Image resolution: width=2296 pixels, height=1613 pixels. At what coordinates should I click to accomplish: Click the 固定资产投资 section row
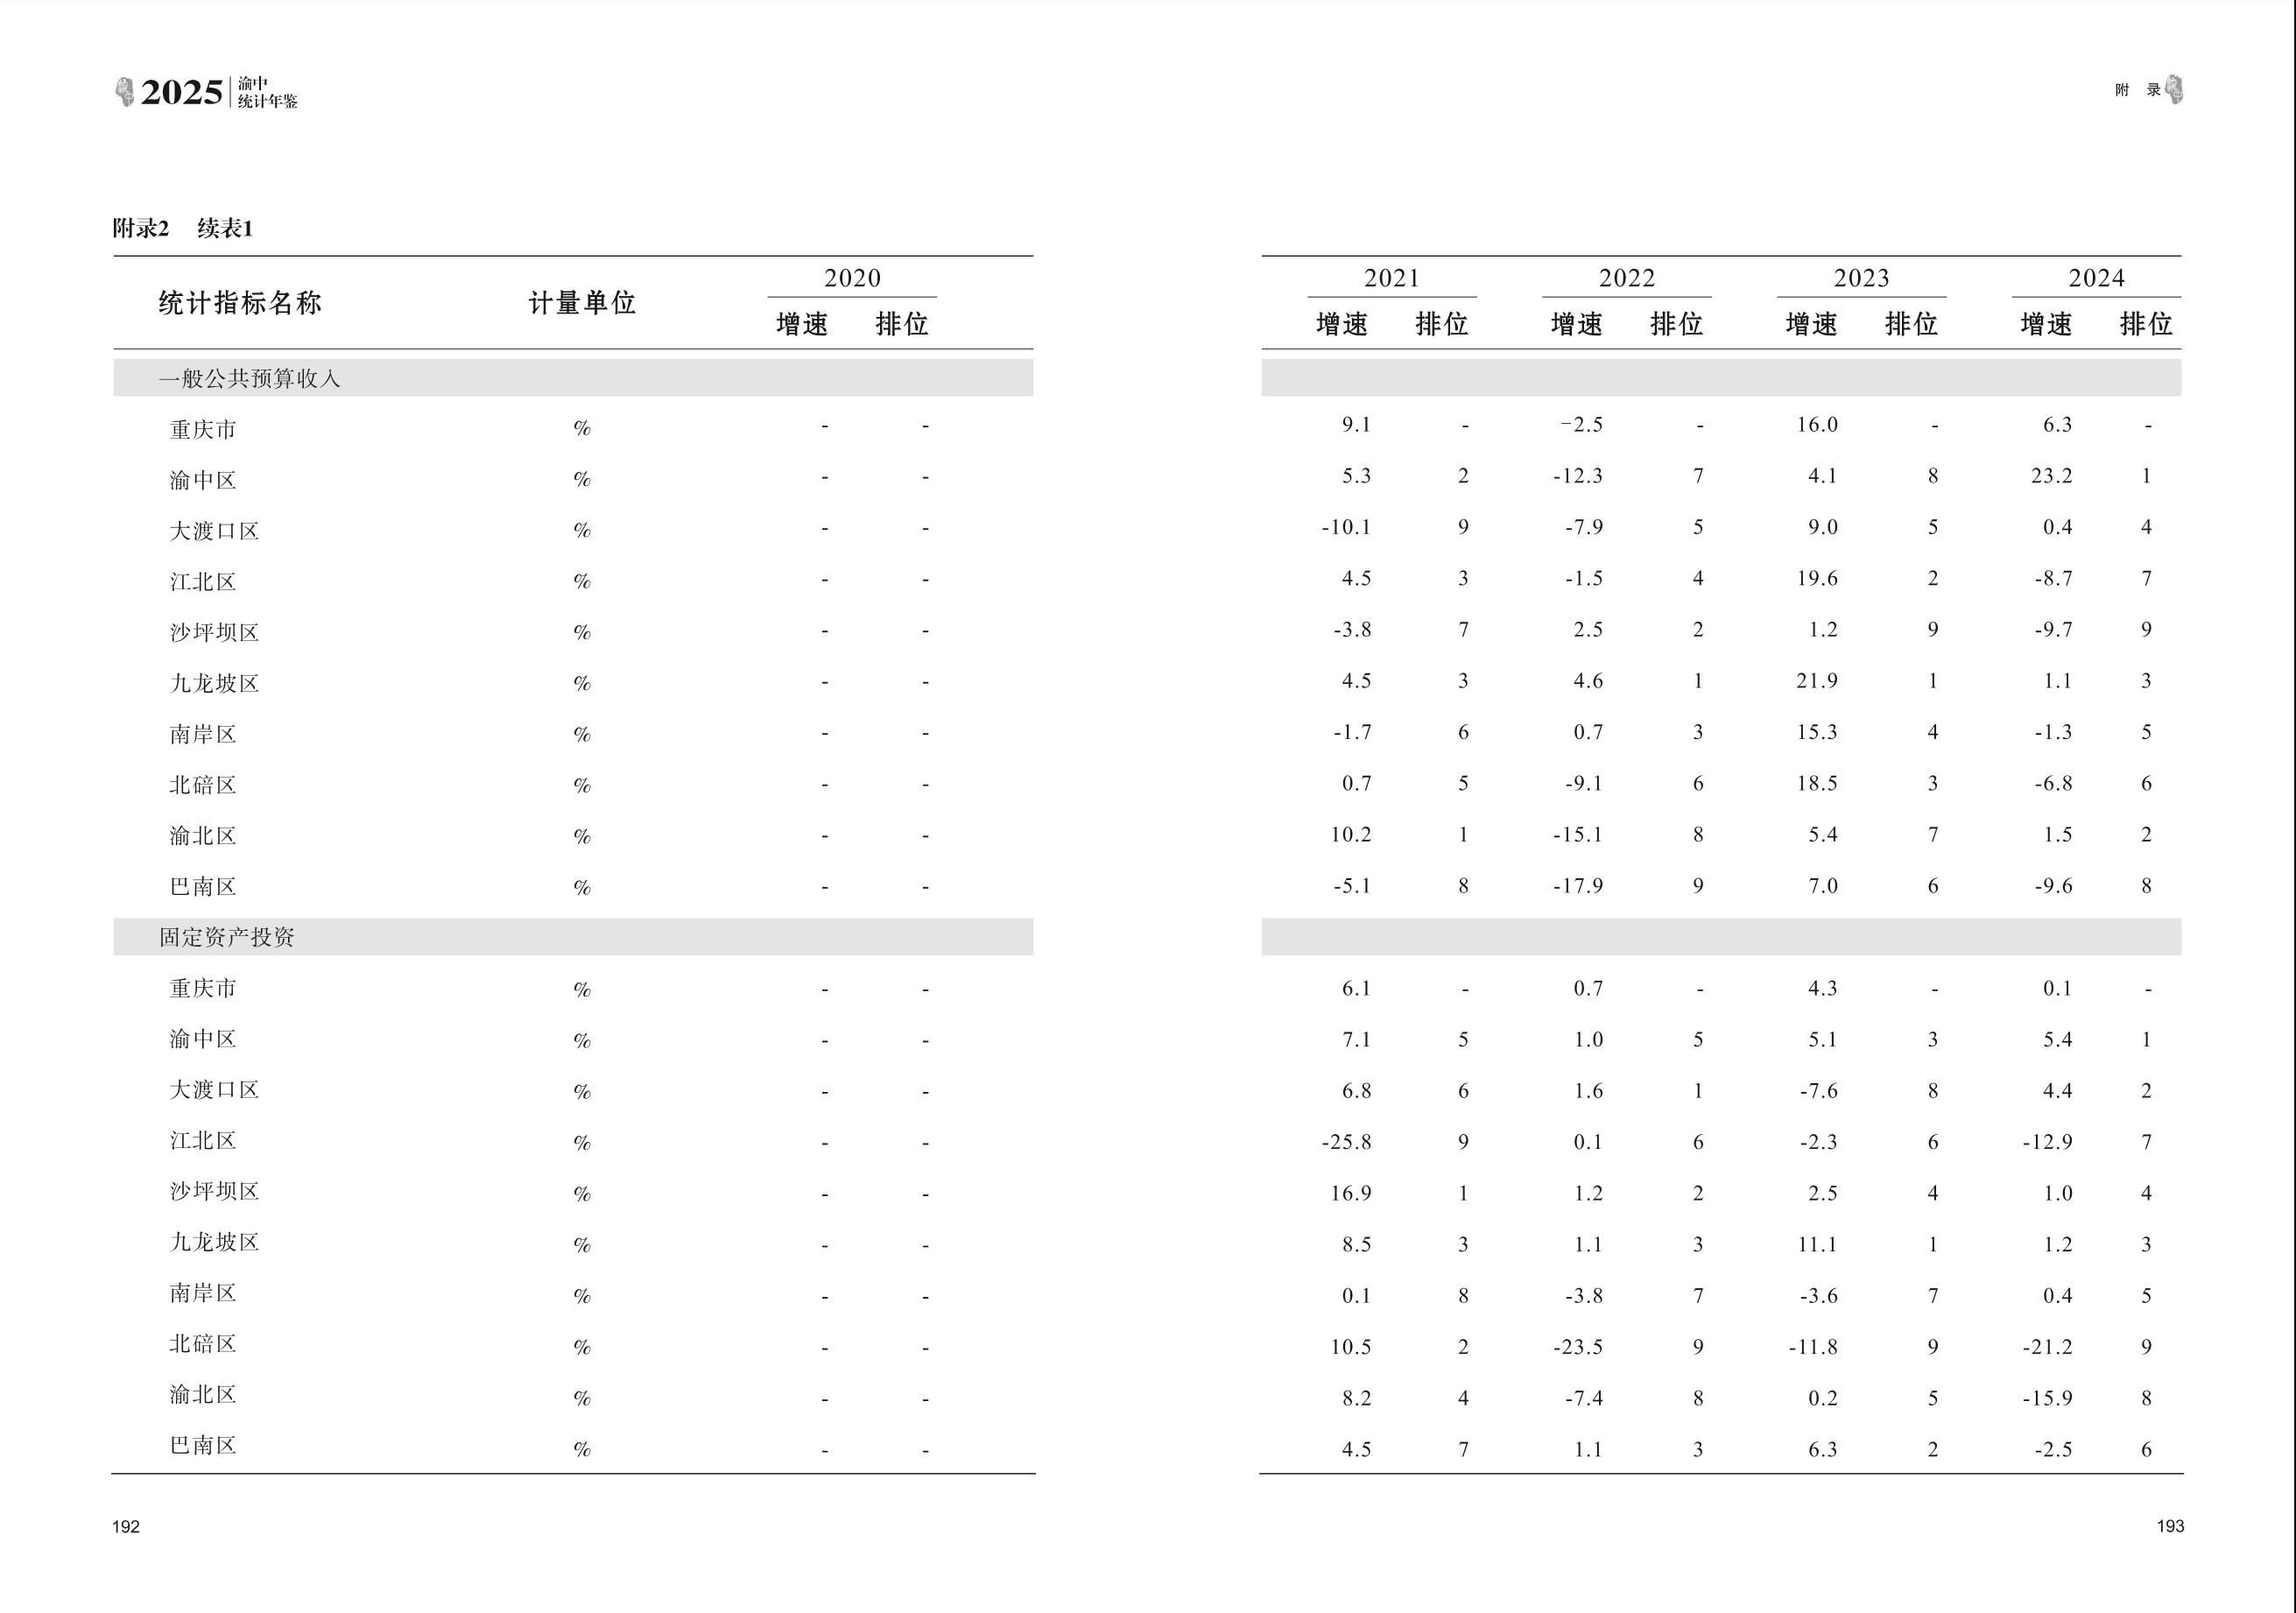(227, 937)
